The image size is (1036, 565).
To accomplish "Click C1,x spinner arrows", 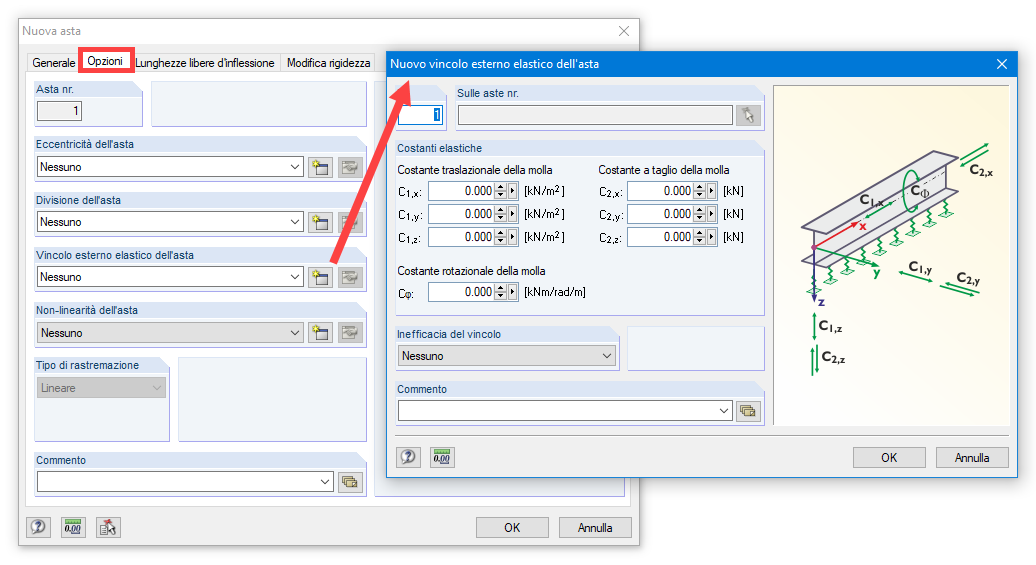I will 500,191.
